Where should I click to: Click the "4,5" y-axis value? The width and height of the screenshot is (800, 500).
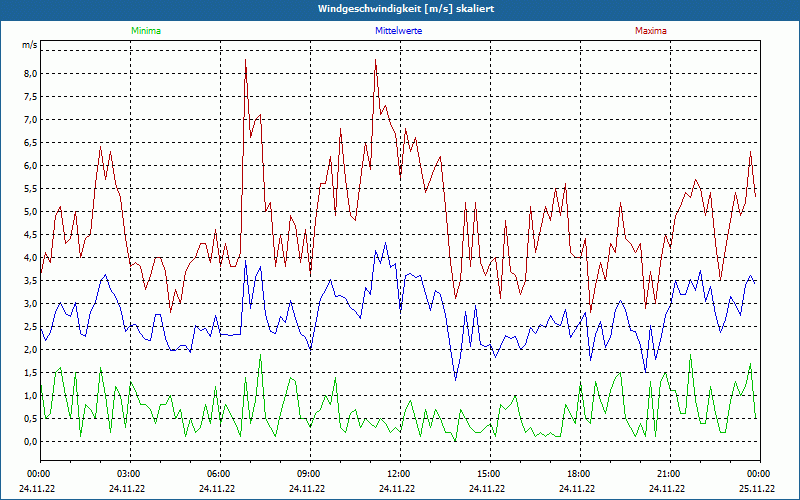pyautogui.click(x=31, y=234)
